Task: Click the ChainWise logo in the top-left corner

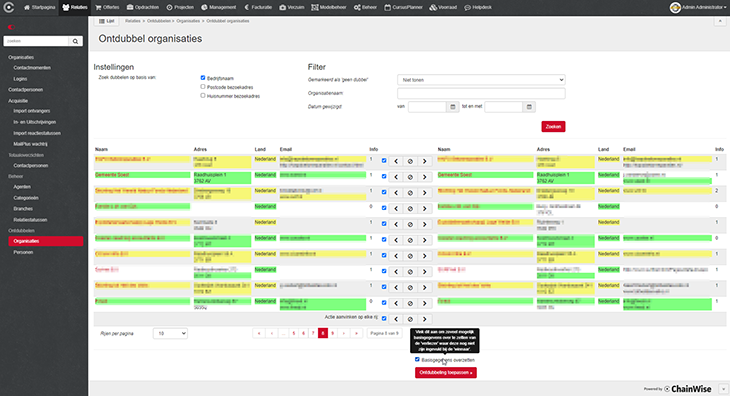Action: (9, 7)
